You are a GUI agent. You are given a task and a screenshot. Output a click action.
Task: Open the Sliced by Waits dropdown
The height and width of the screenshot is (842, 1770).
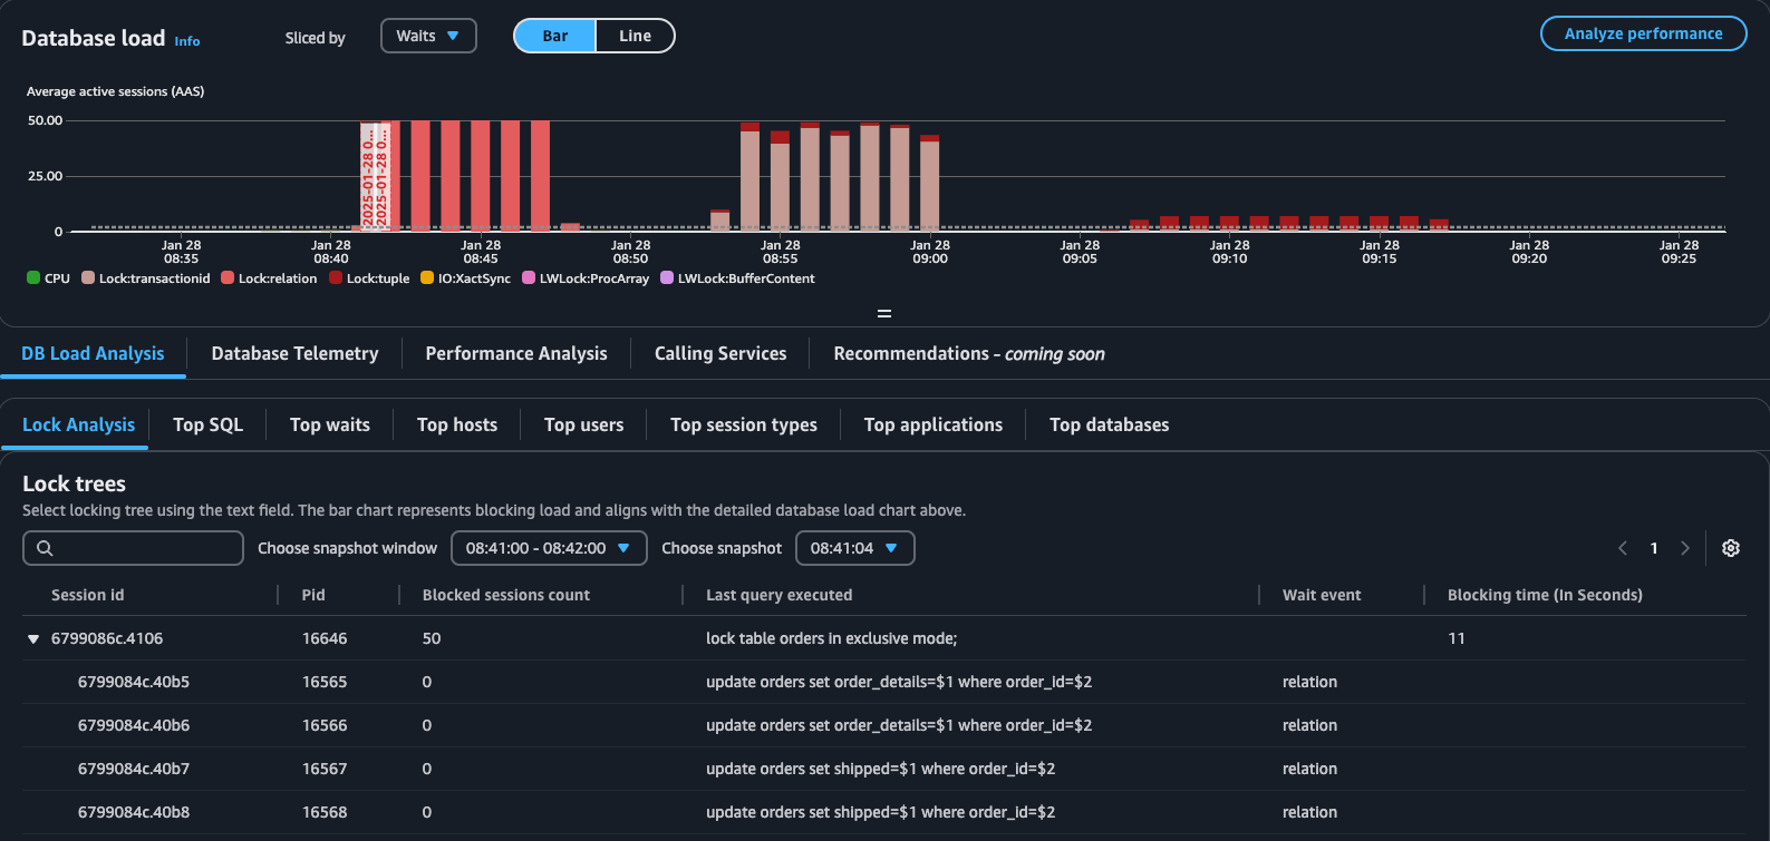(428, 36)
